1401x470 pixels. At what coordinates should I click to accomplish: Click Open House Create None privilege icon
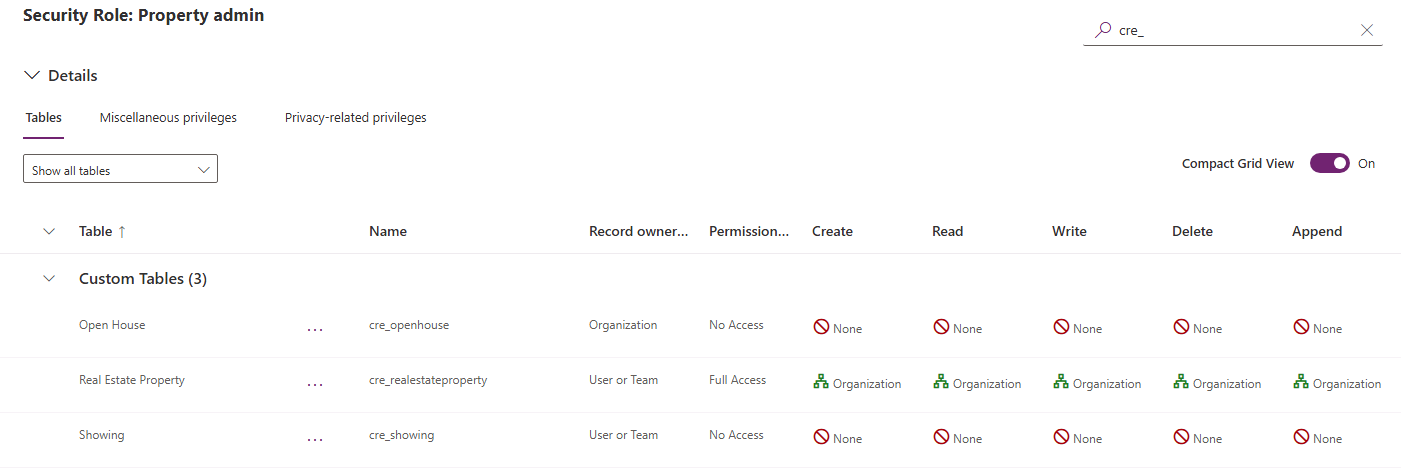[821, 327]
